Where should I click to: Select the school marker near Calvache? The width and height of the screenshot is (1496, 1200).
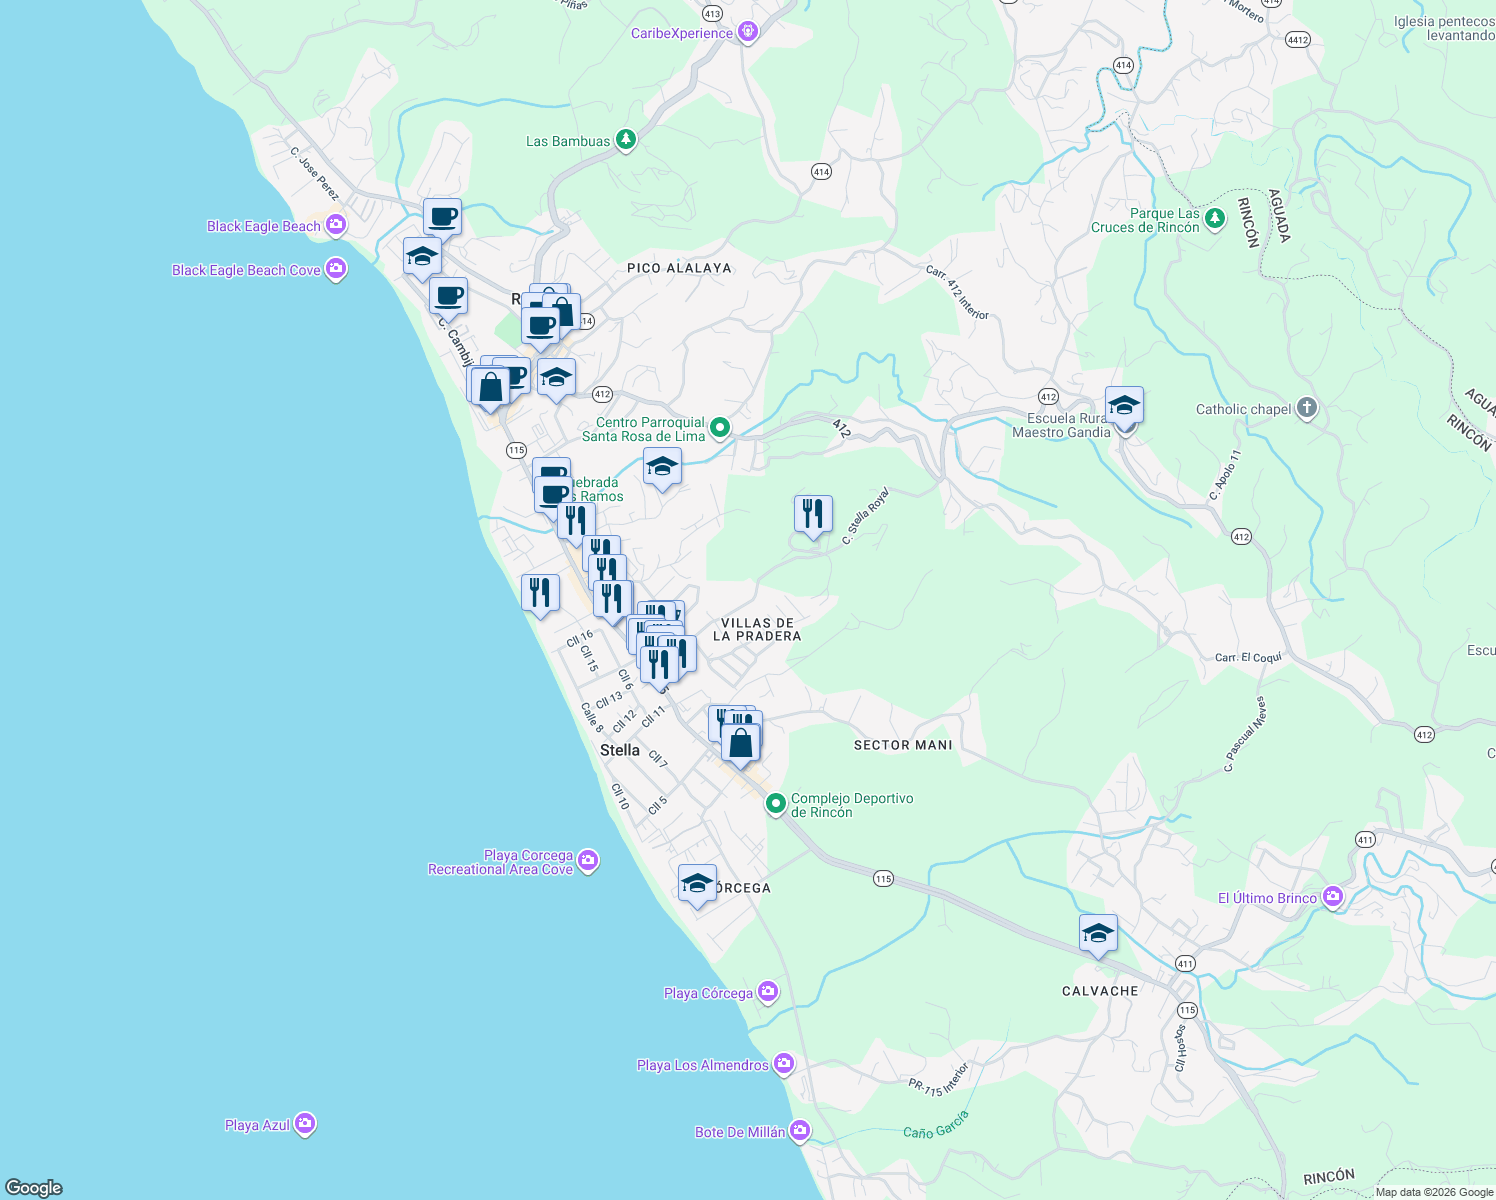coord(1098,933)
